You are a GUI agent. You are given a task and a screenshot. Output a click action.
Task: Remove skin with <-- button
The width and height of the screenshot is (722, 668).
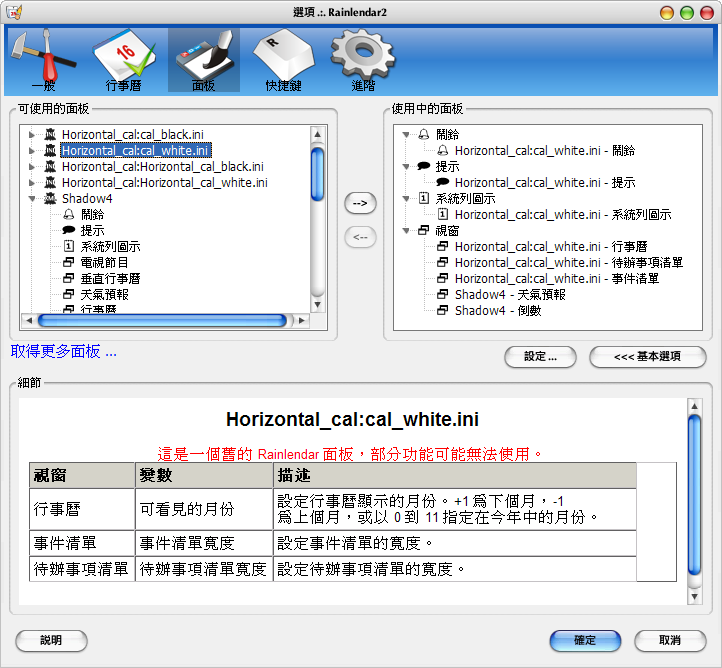click(x=360, y=238)
